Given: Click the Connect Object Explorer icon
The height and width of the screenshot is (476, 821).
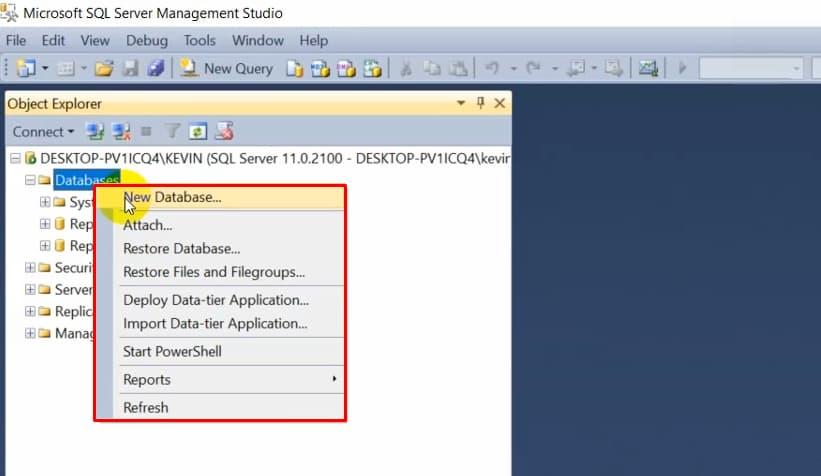Looking at the screenshot, I should 95,131.
